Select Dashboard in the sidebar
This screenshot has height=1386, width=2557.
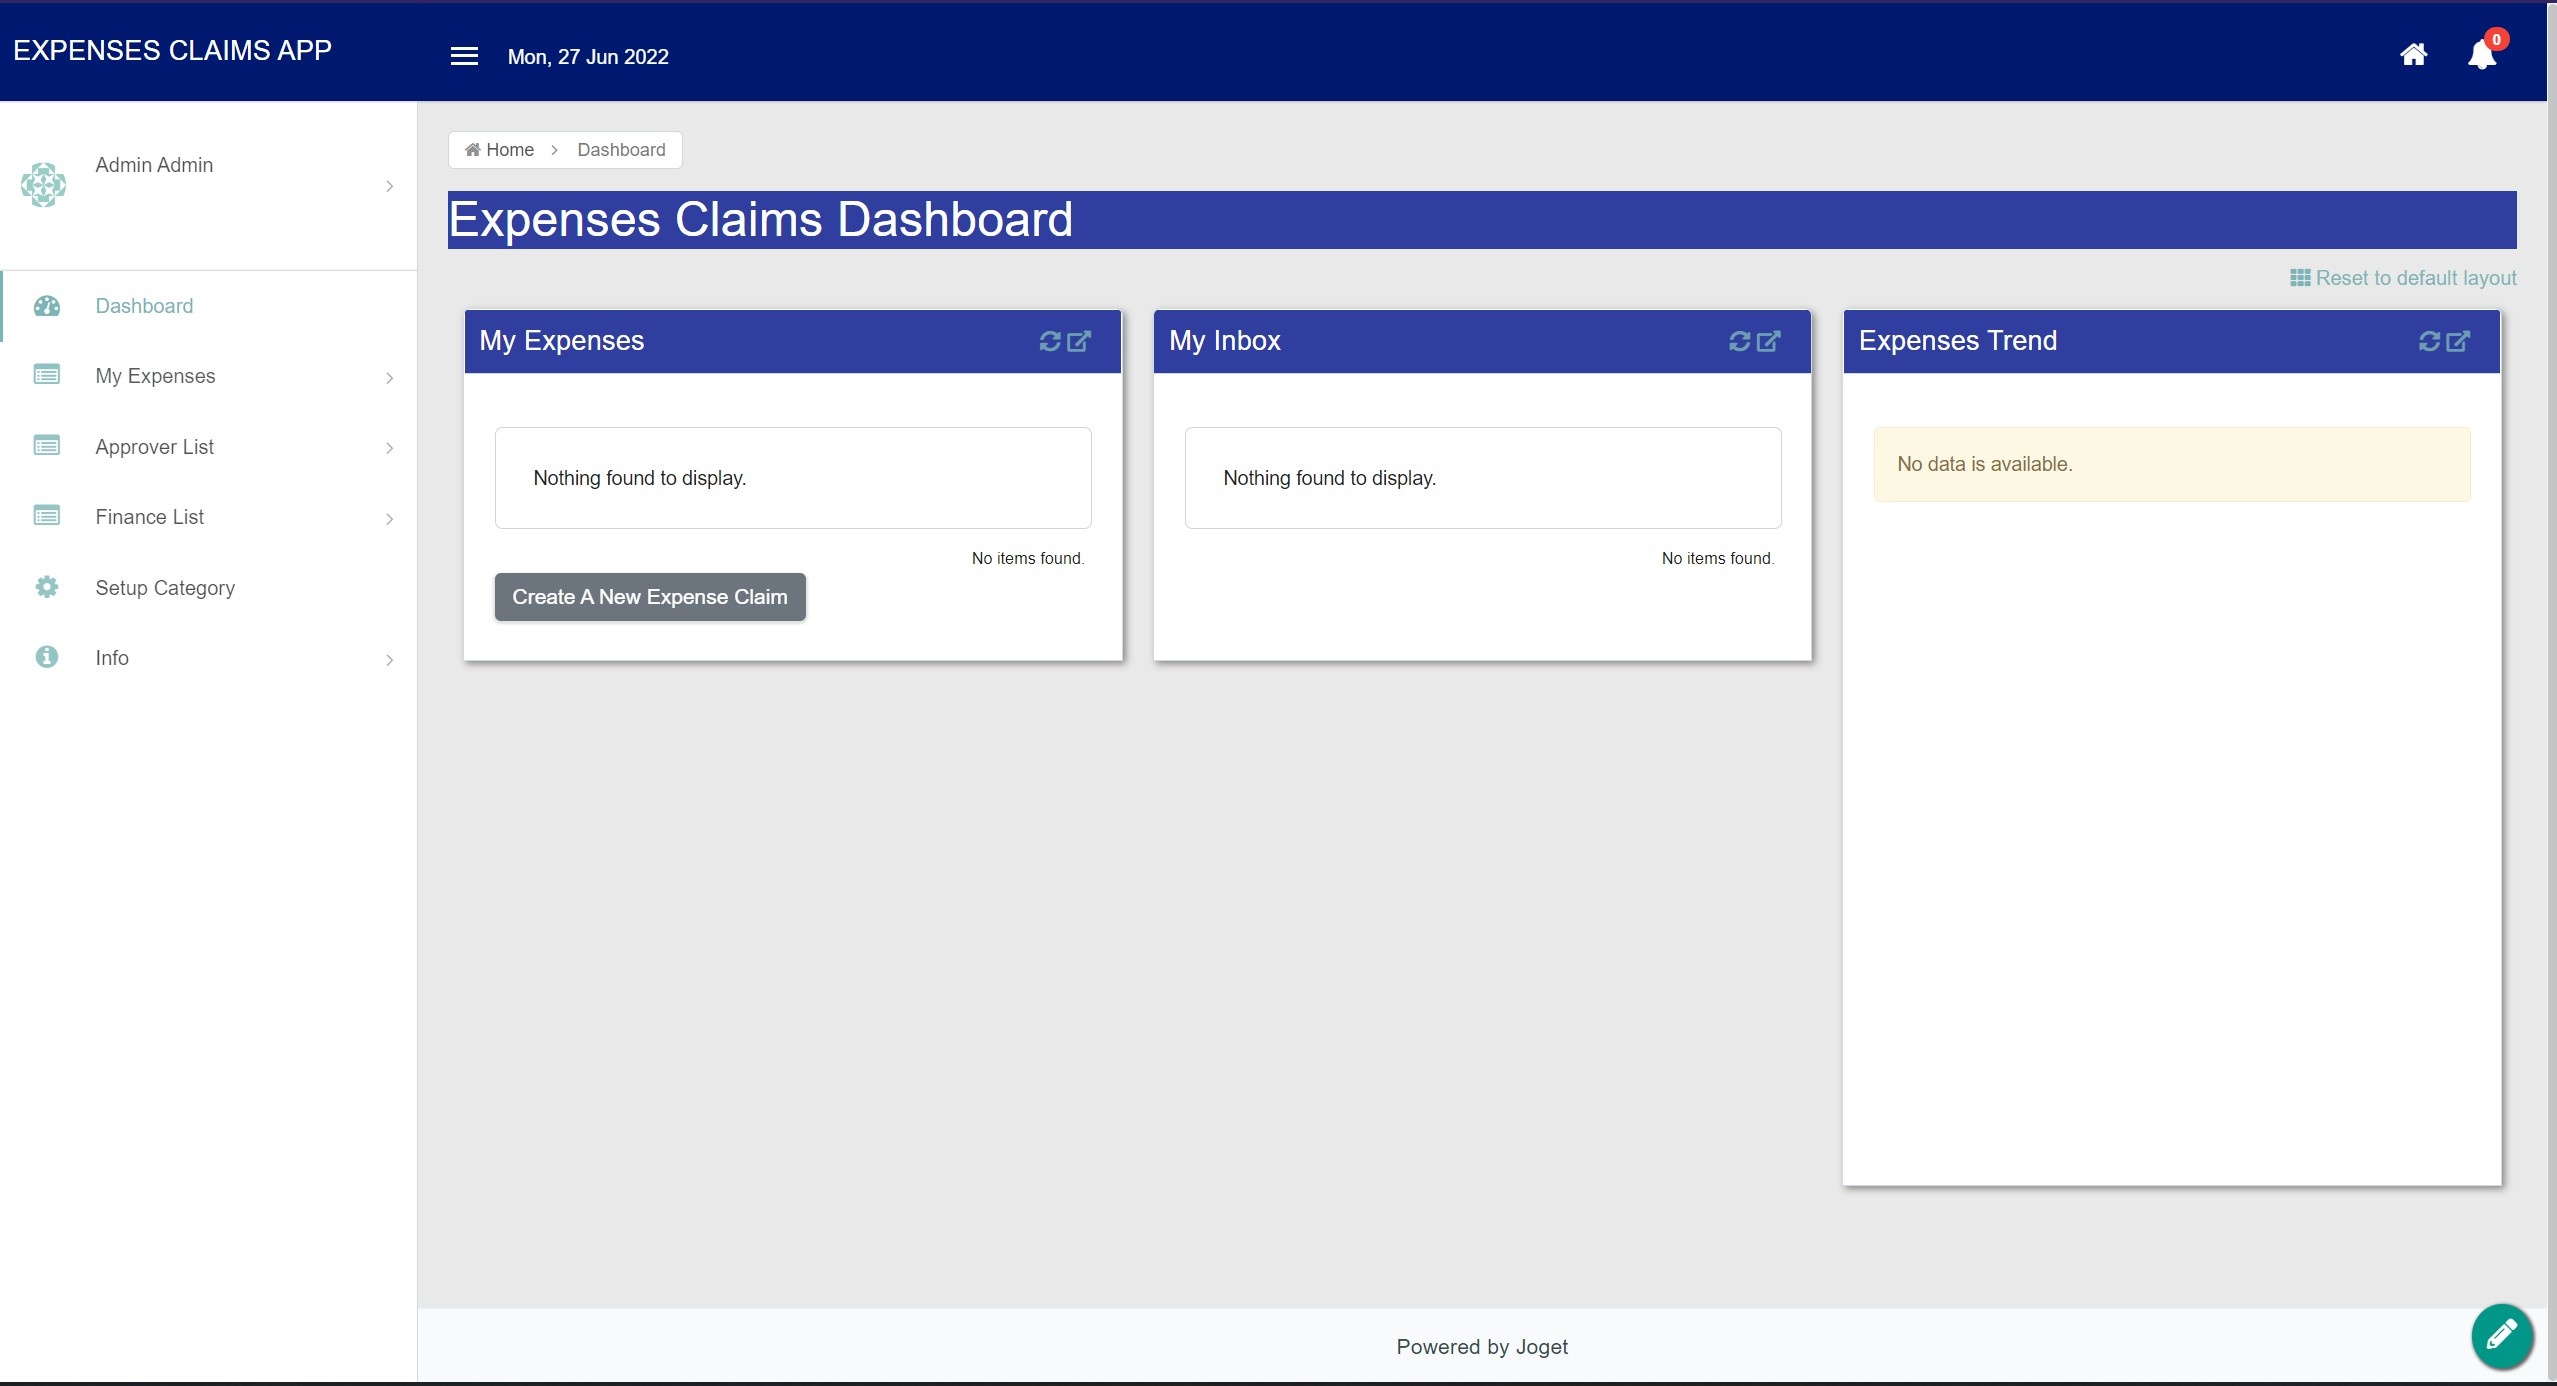click(144, 306)
